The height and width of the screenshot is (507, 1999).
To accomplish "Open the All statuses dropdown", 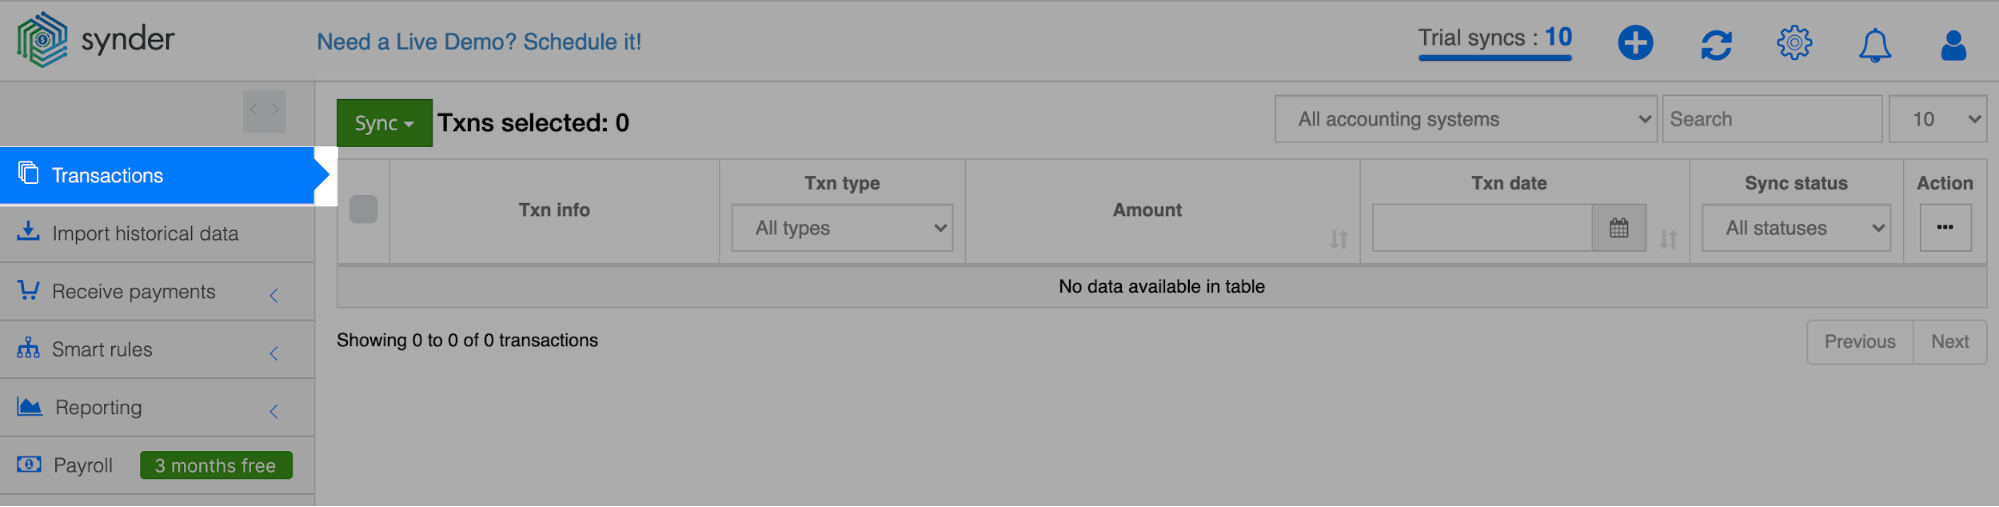I will coord(1796,228).
